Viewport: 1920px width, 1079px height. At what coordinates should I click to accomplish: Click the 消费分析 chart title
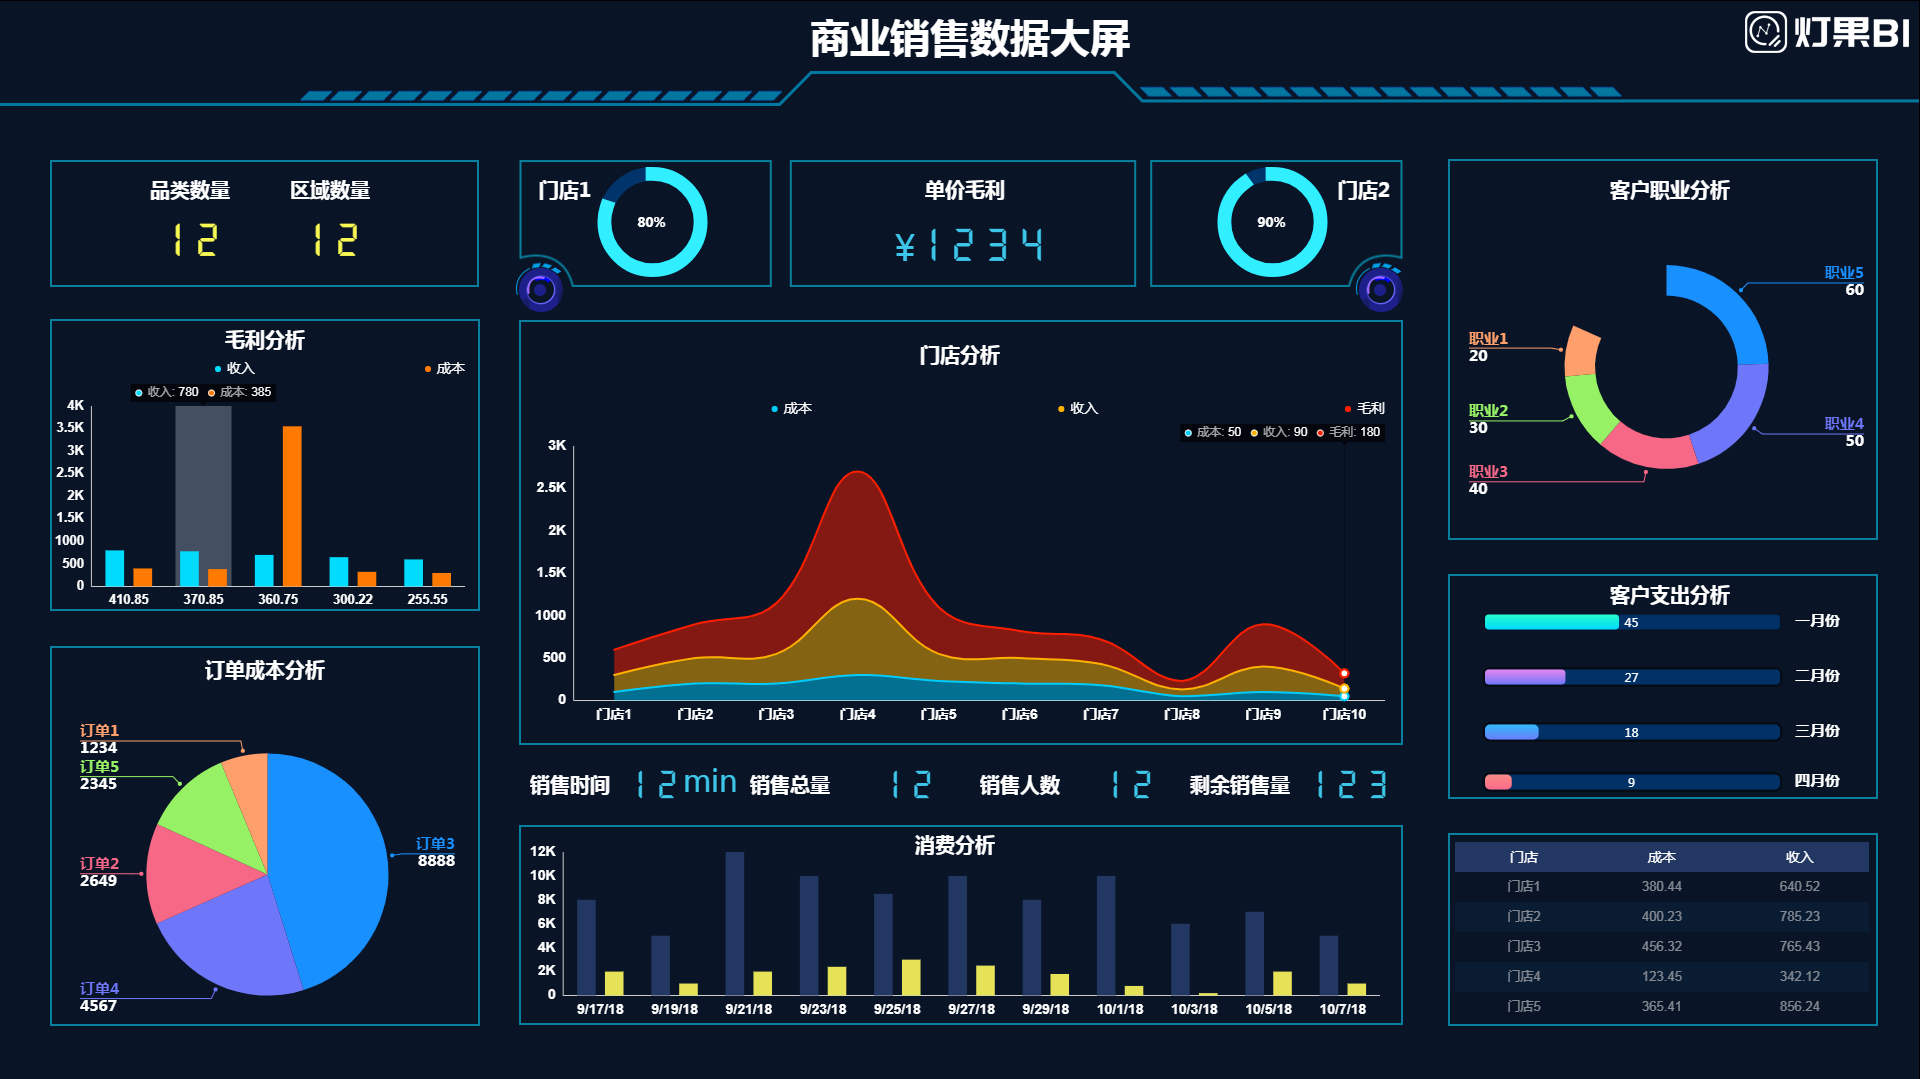pyautogui.click(x=954, y=845)
